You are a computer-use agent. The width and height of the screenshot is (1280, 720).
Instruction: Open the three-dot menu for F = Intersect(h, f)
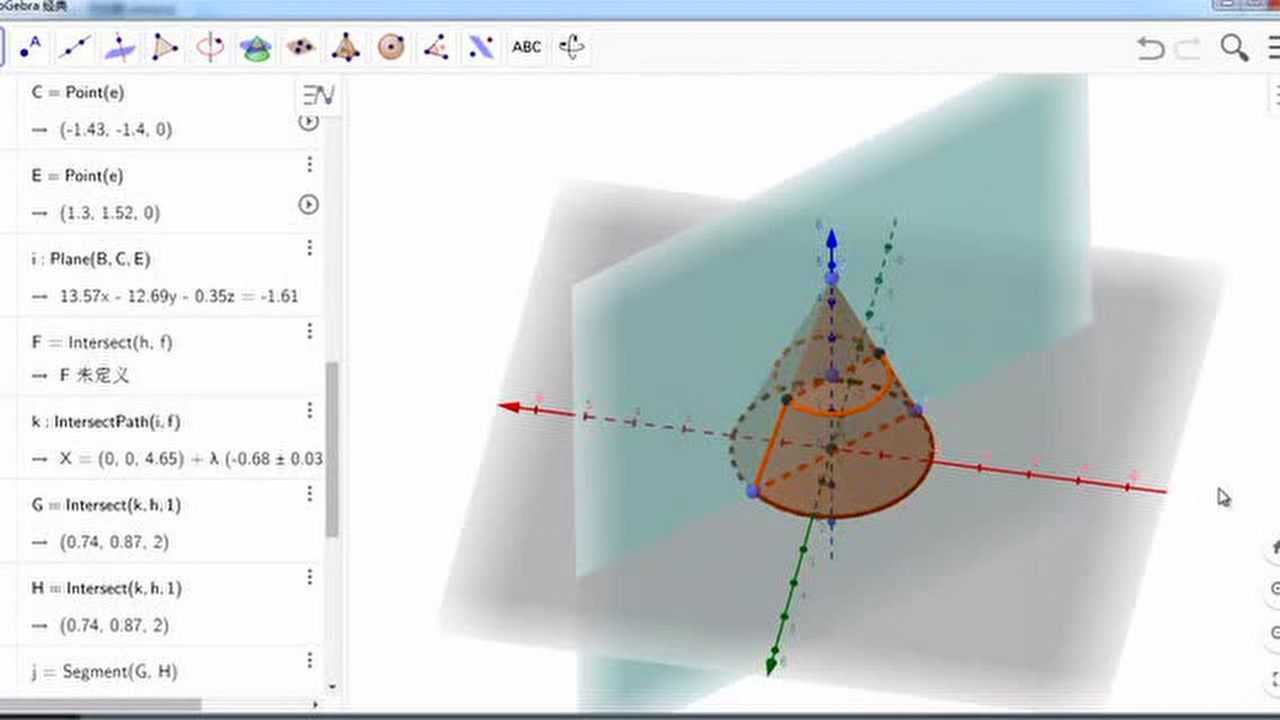309,330
